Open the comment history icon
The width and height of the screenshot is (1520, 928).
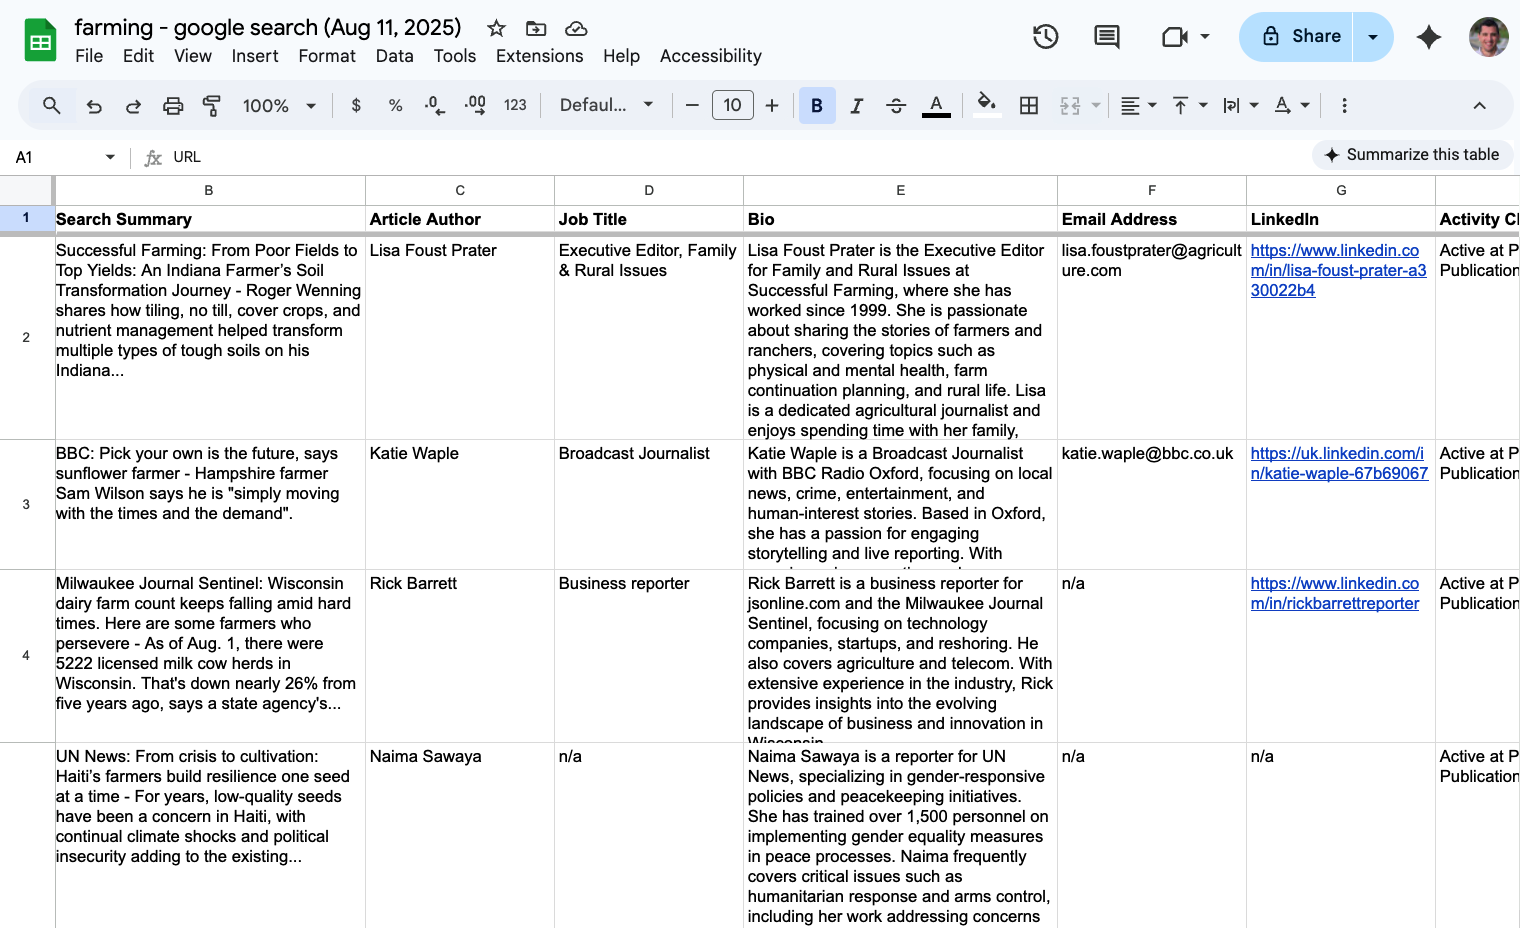(1106, 36)
